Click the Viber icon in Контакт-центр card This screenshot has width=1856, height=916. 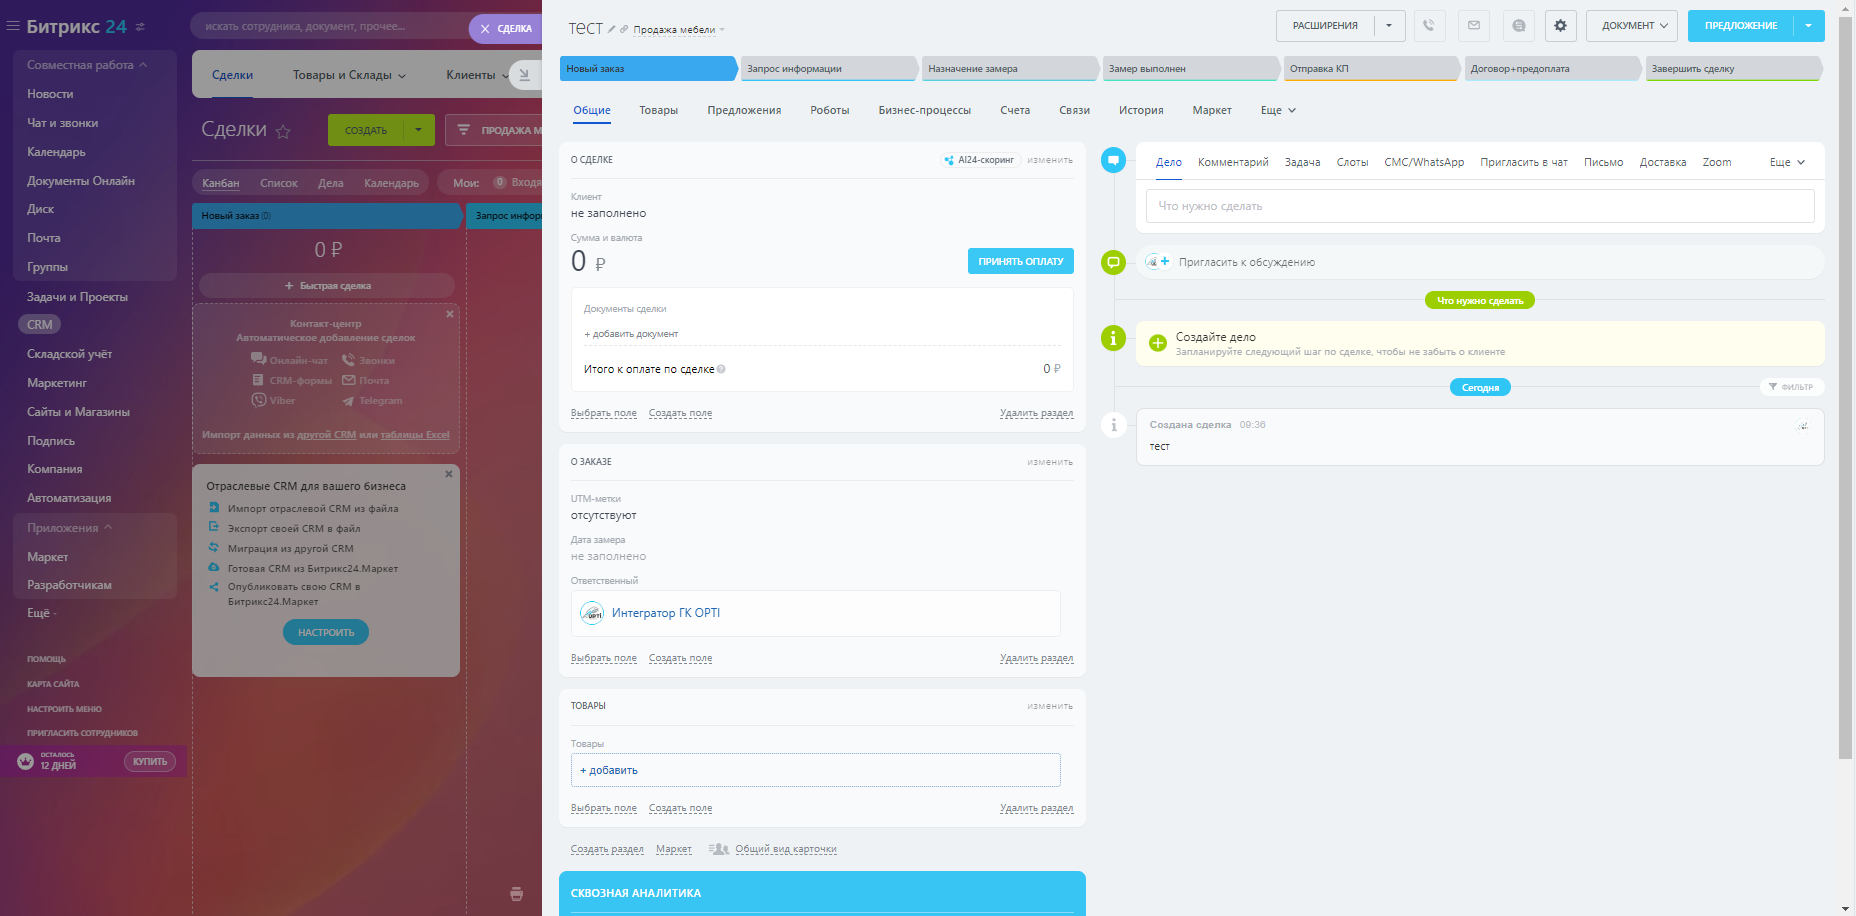258,400
